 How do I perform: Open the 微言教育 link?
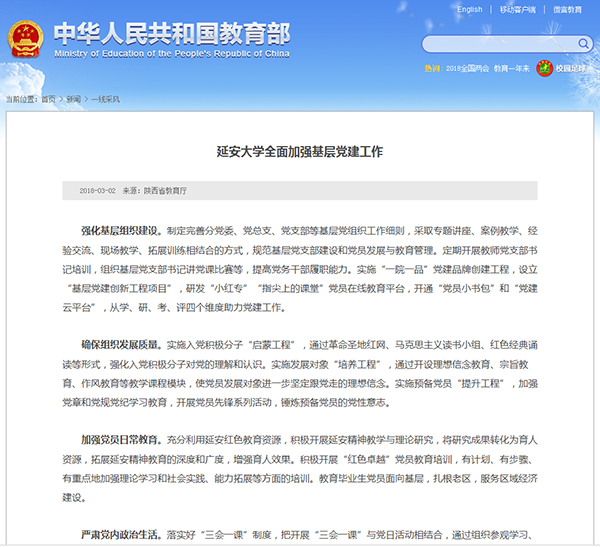(567, 10)
